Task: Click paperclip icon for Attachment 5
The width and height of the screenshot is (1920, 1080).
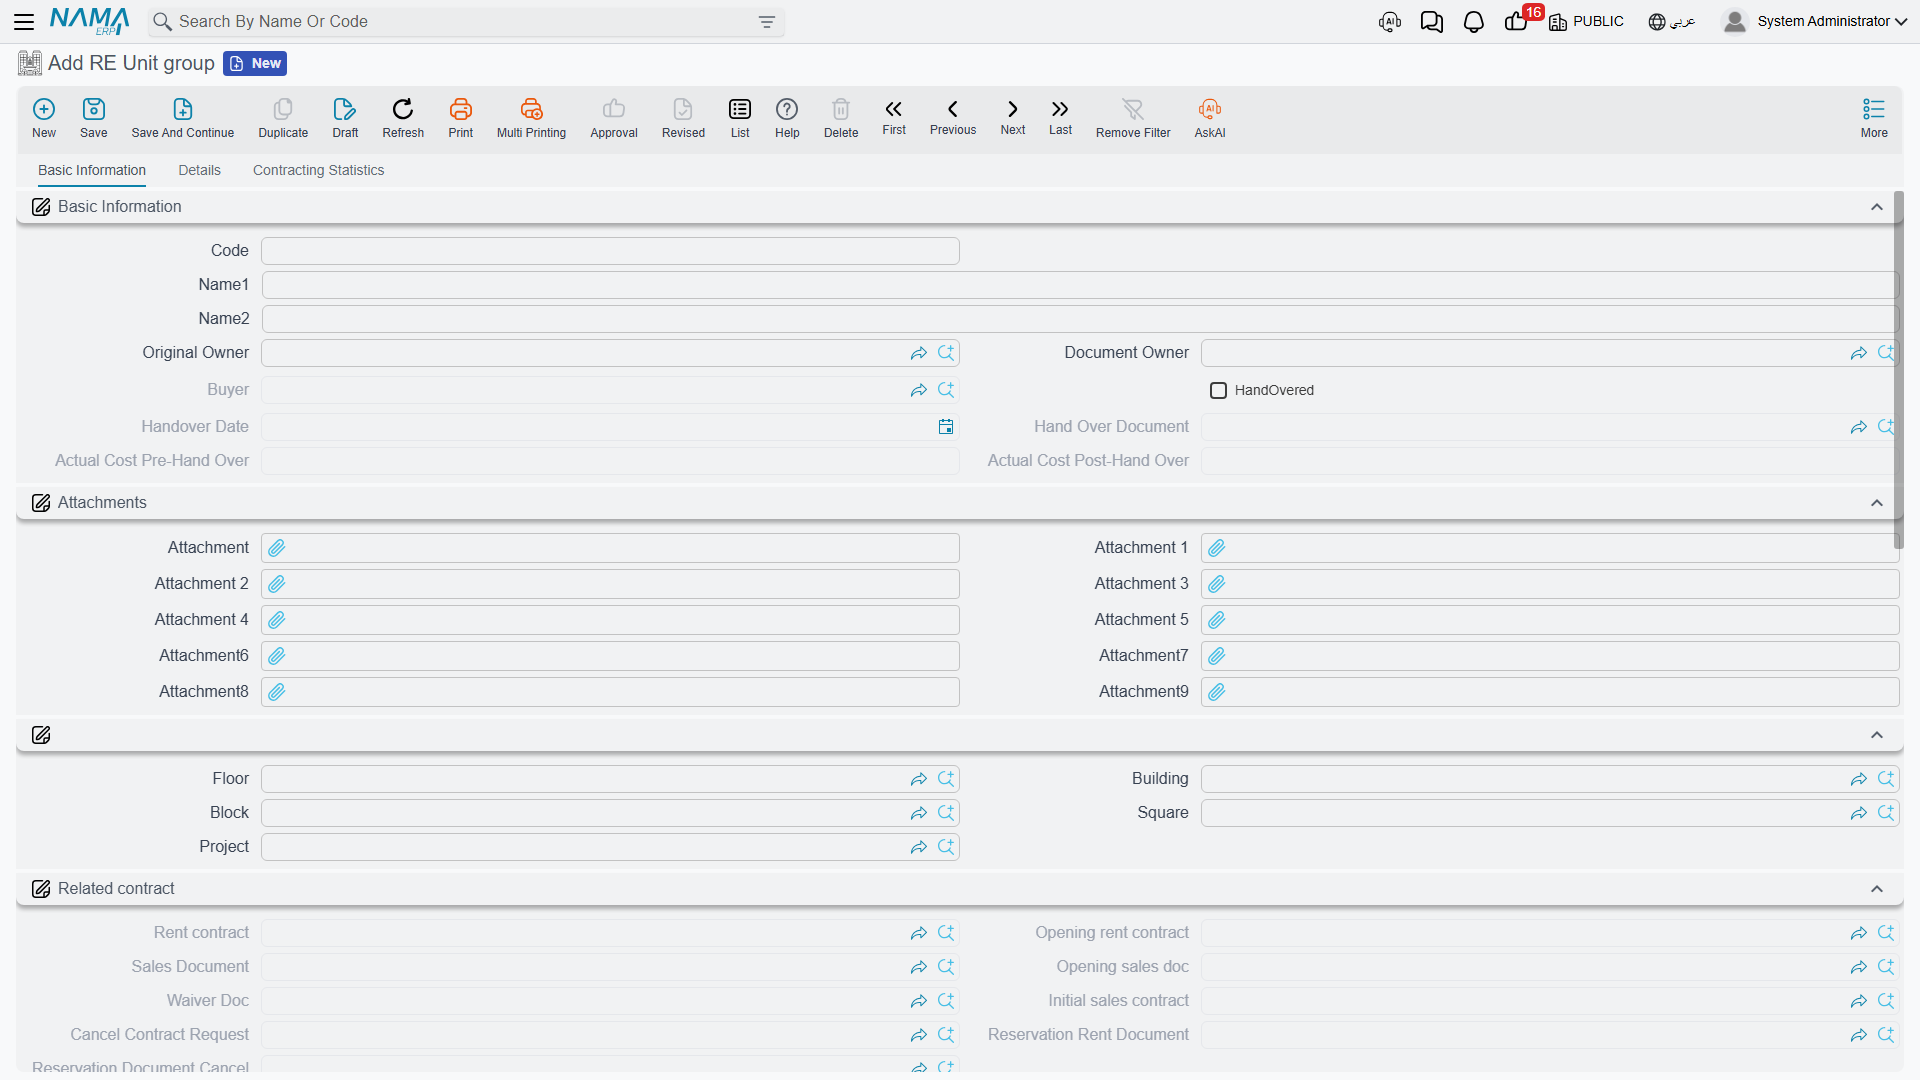Action: (1217, 620)
